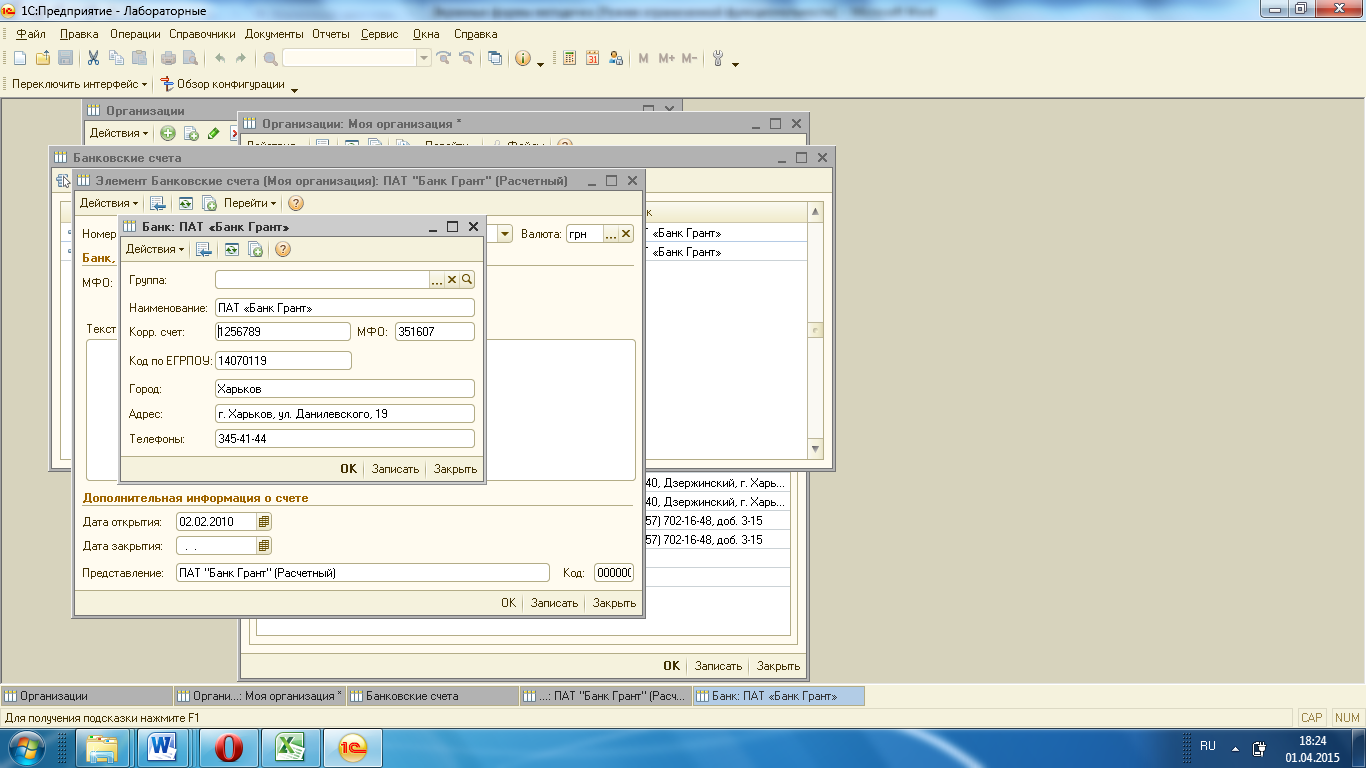Click Обзор конфигурации button

tap(222, 84)
